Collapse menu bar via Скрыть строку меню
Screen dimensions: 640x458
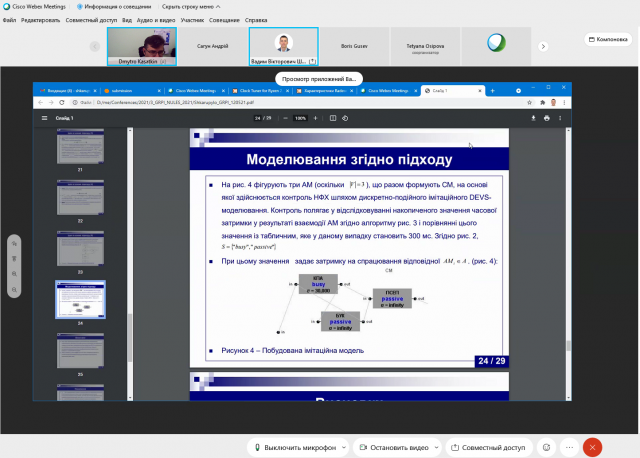tap(191, 7)
